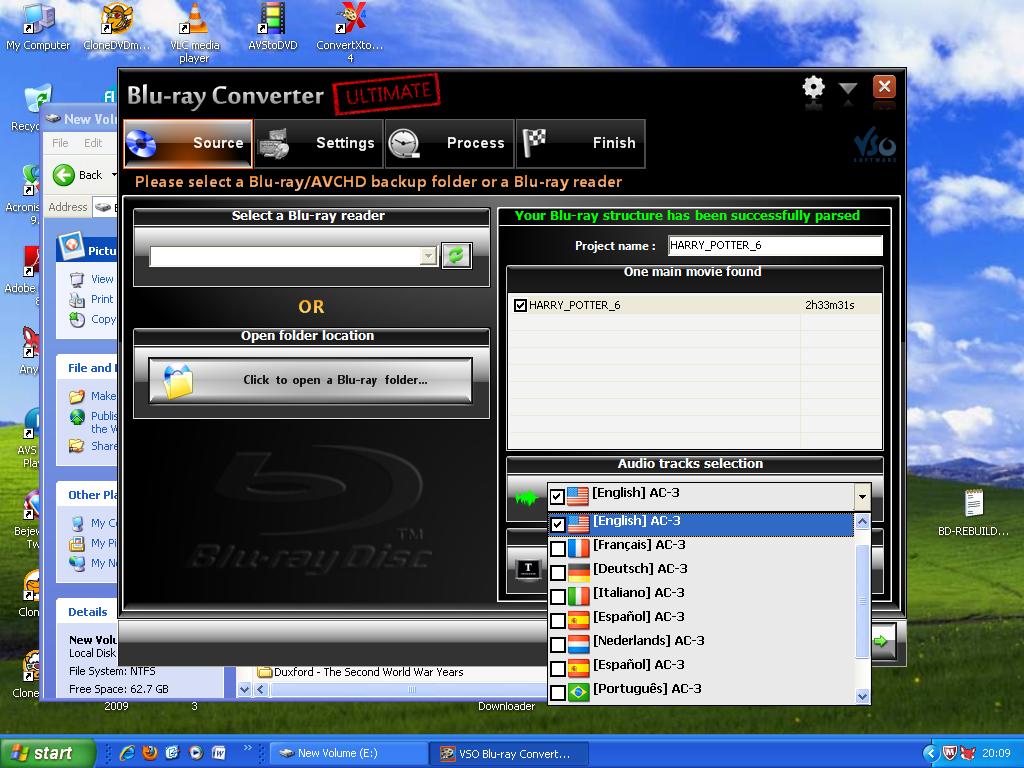Launch AVStoDVD desktop shortcut
1024x768 pixels.
(273, 27)
